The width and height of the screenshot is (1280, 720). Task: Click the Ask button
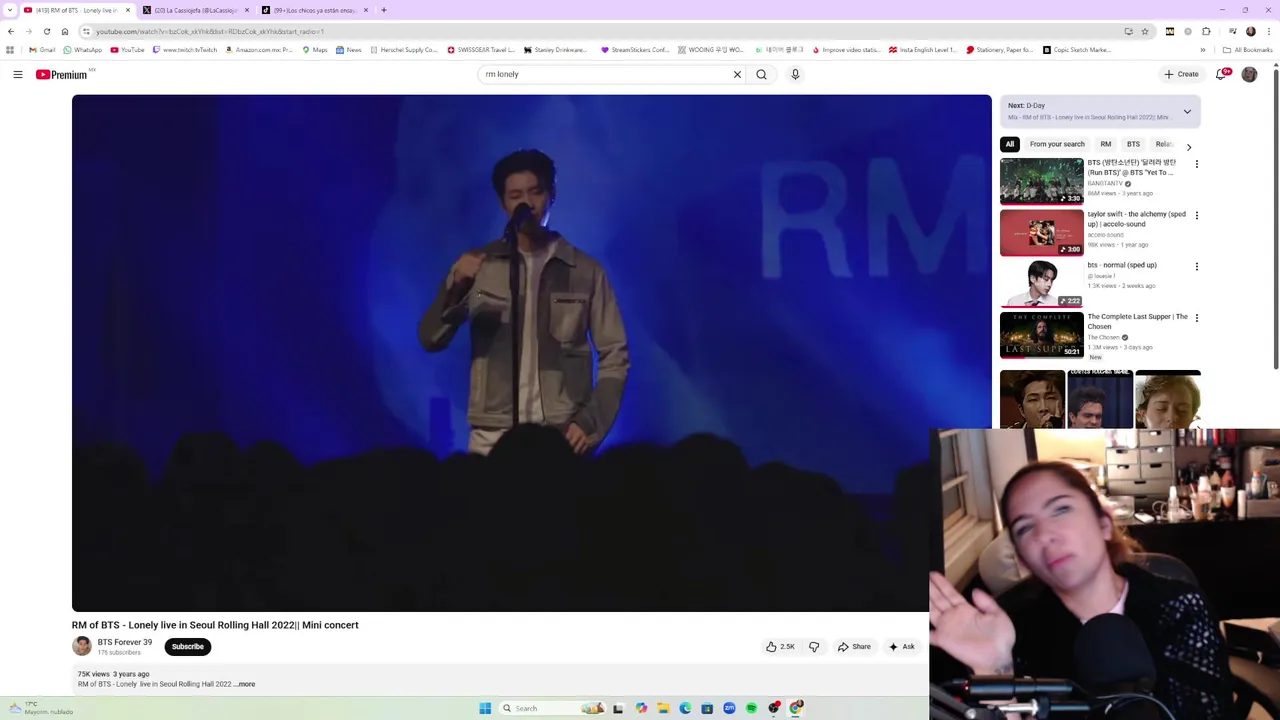[x=901, y=647]
